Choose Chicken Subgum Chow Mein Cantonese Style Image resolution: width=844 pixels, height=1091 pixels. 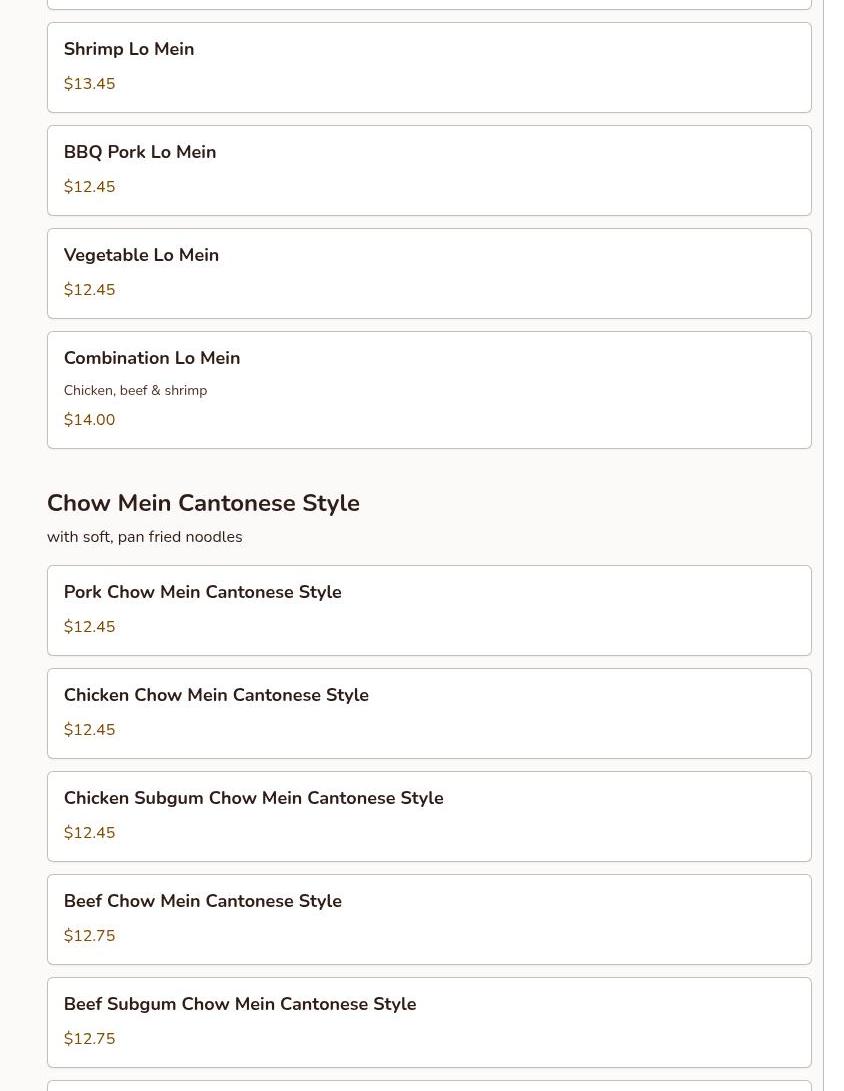point(429,816)
